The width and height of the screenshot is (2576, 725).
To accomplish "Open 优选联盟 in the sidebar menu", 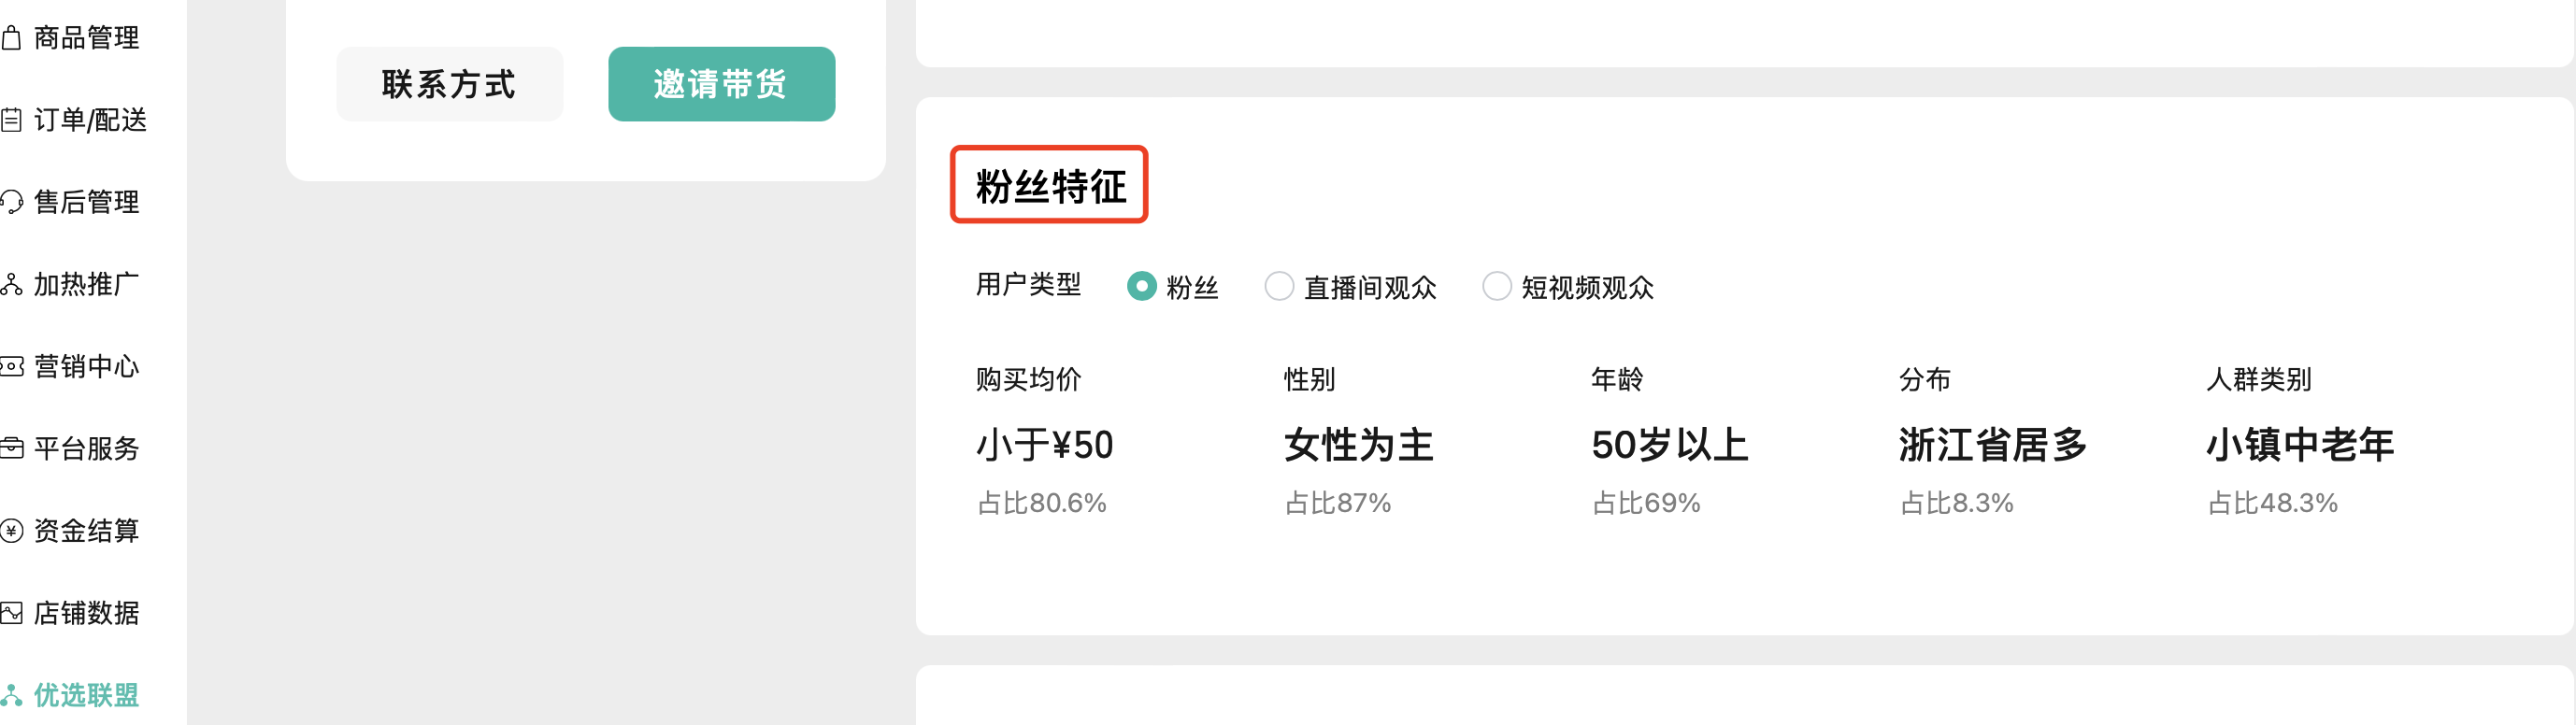I will [x=87, y=695].
